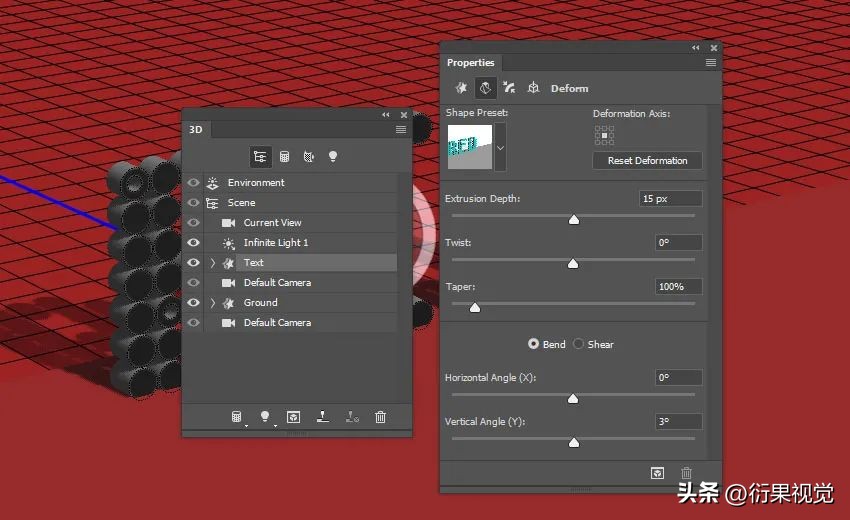Toggle visibility of last Default Camera
The width and height of the screenshot is (850, 520).
click(194, 323)
